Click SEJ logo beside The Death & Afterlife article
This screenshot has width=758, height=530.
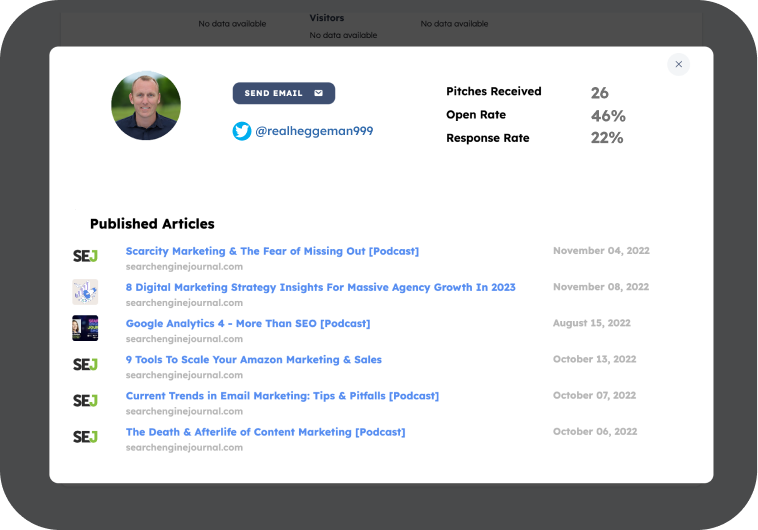tap(85, 437)
